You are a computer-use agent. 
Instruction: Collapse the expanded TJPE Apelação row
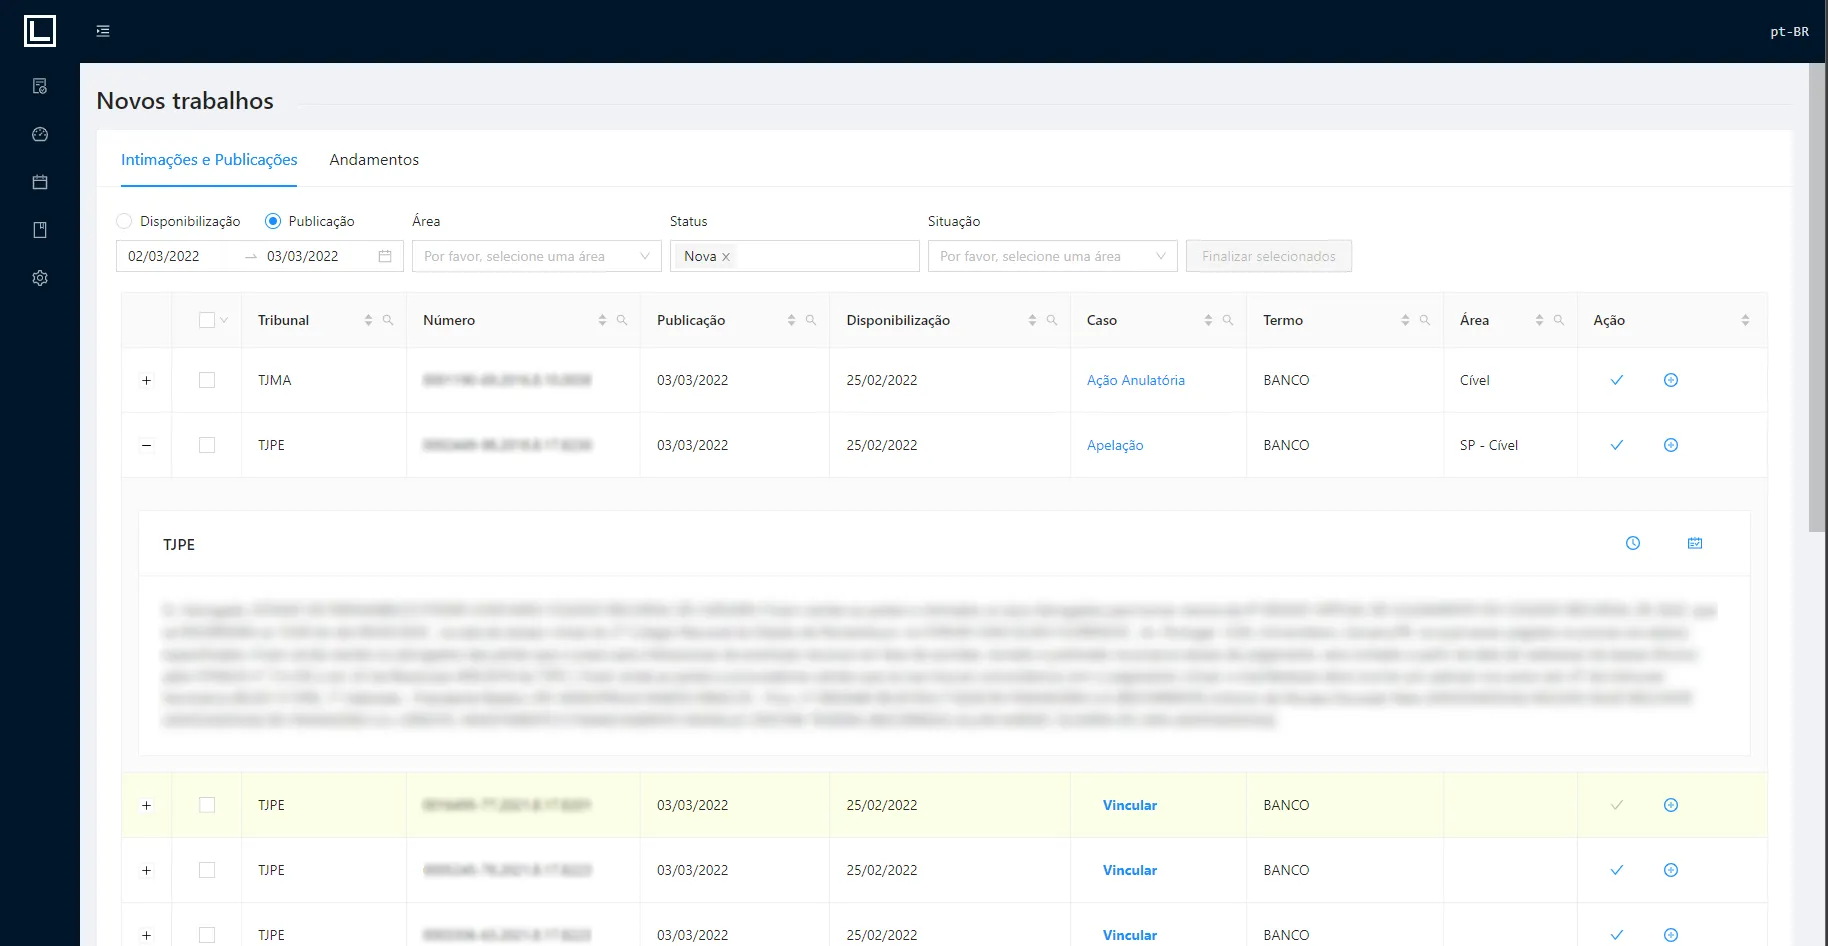click(x=147, y=445)
